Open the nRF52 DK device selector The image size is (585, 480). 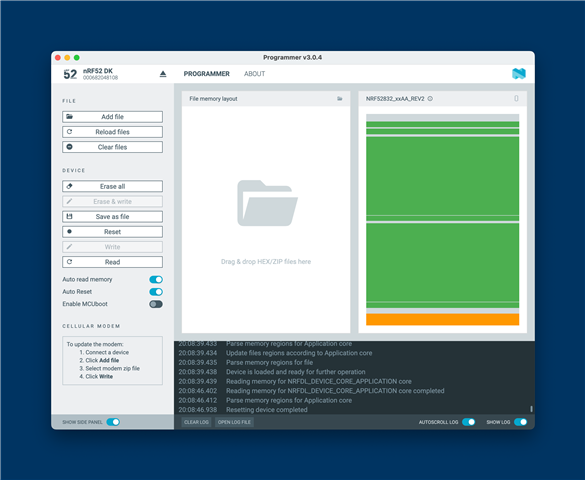coord(114,74)
